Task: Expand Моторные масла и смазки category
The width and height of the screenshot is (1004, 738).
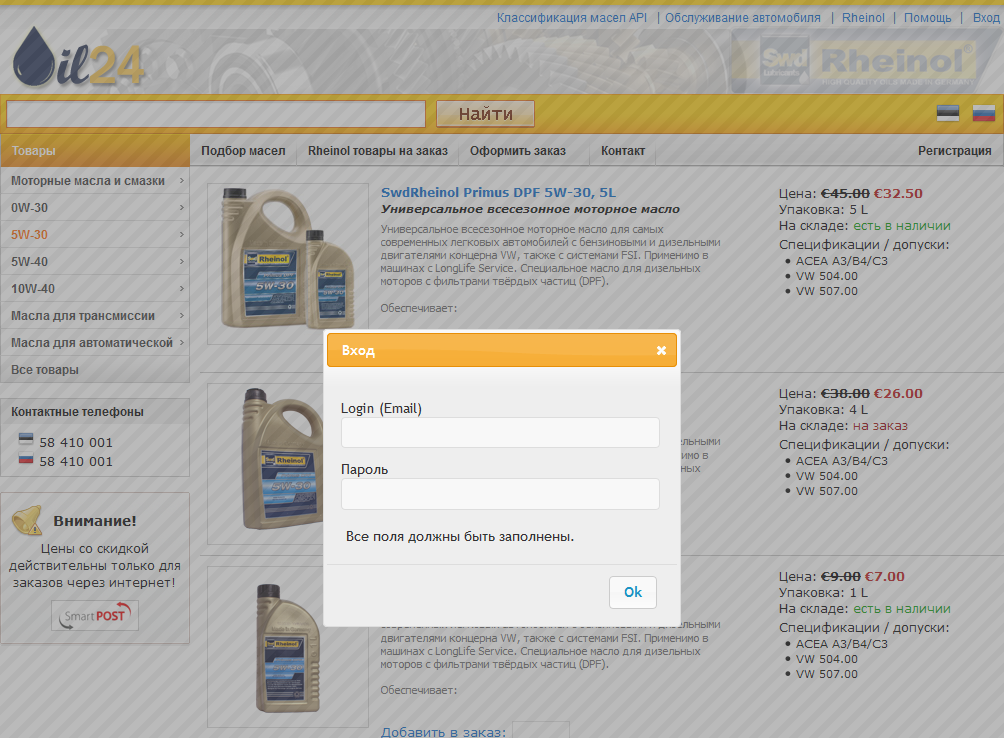Action: (x=95, y=180)
